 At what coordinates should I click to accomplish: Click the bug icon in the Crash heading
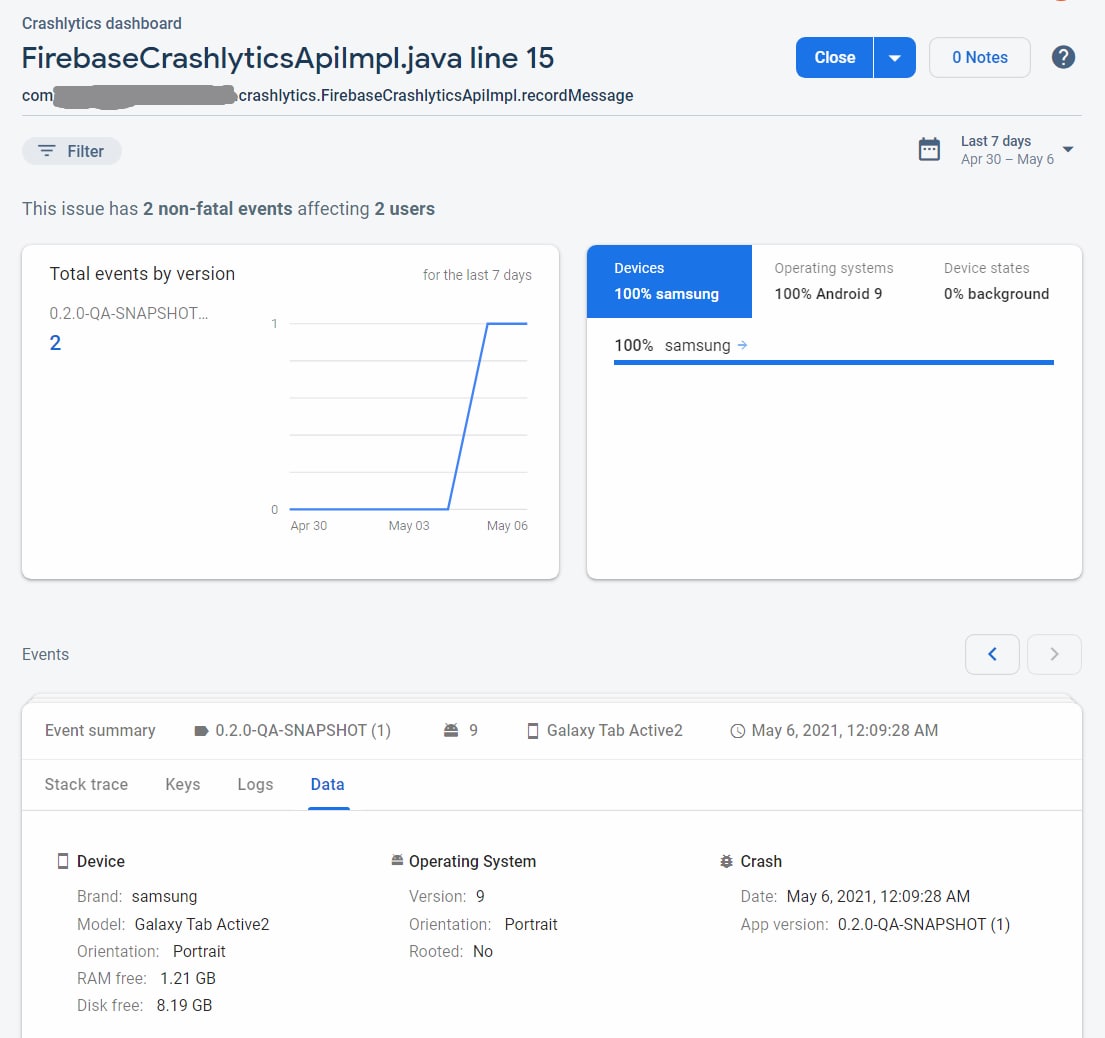[726, 861]
